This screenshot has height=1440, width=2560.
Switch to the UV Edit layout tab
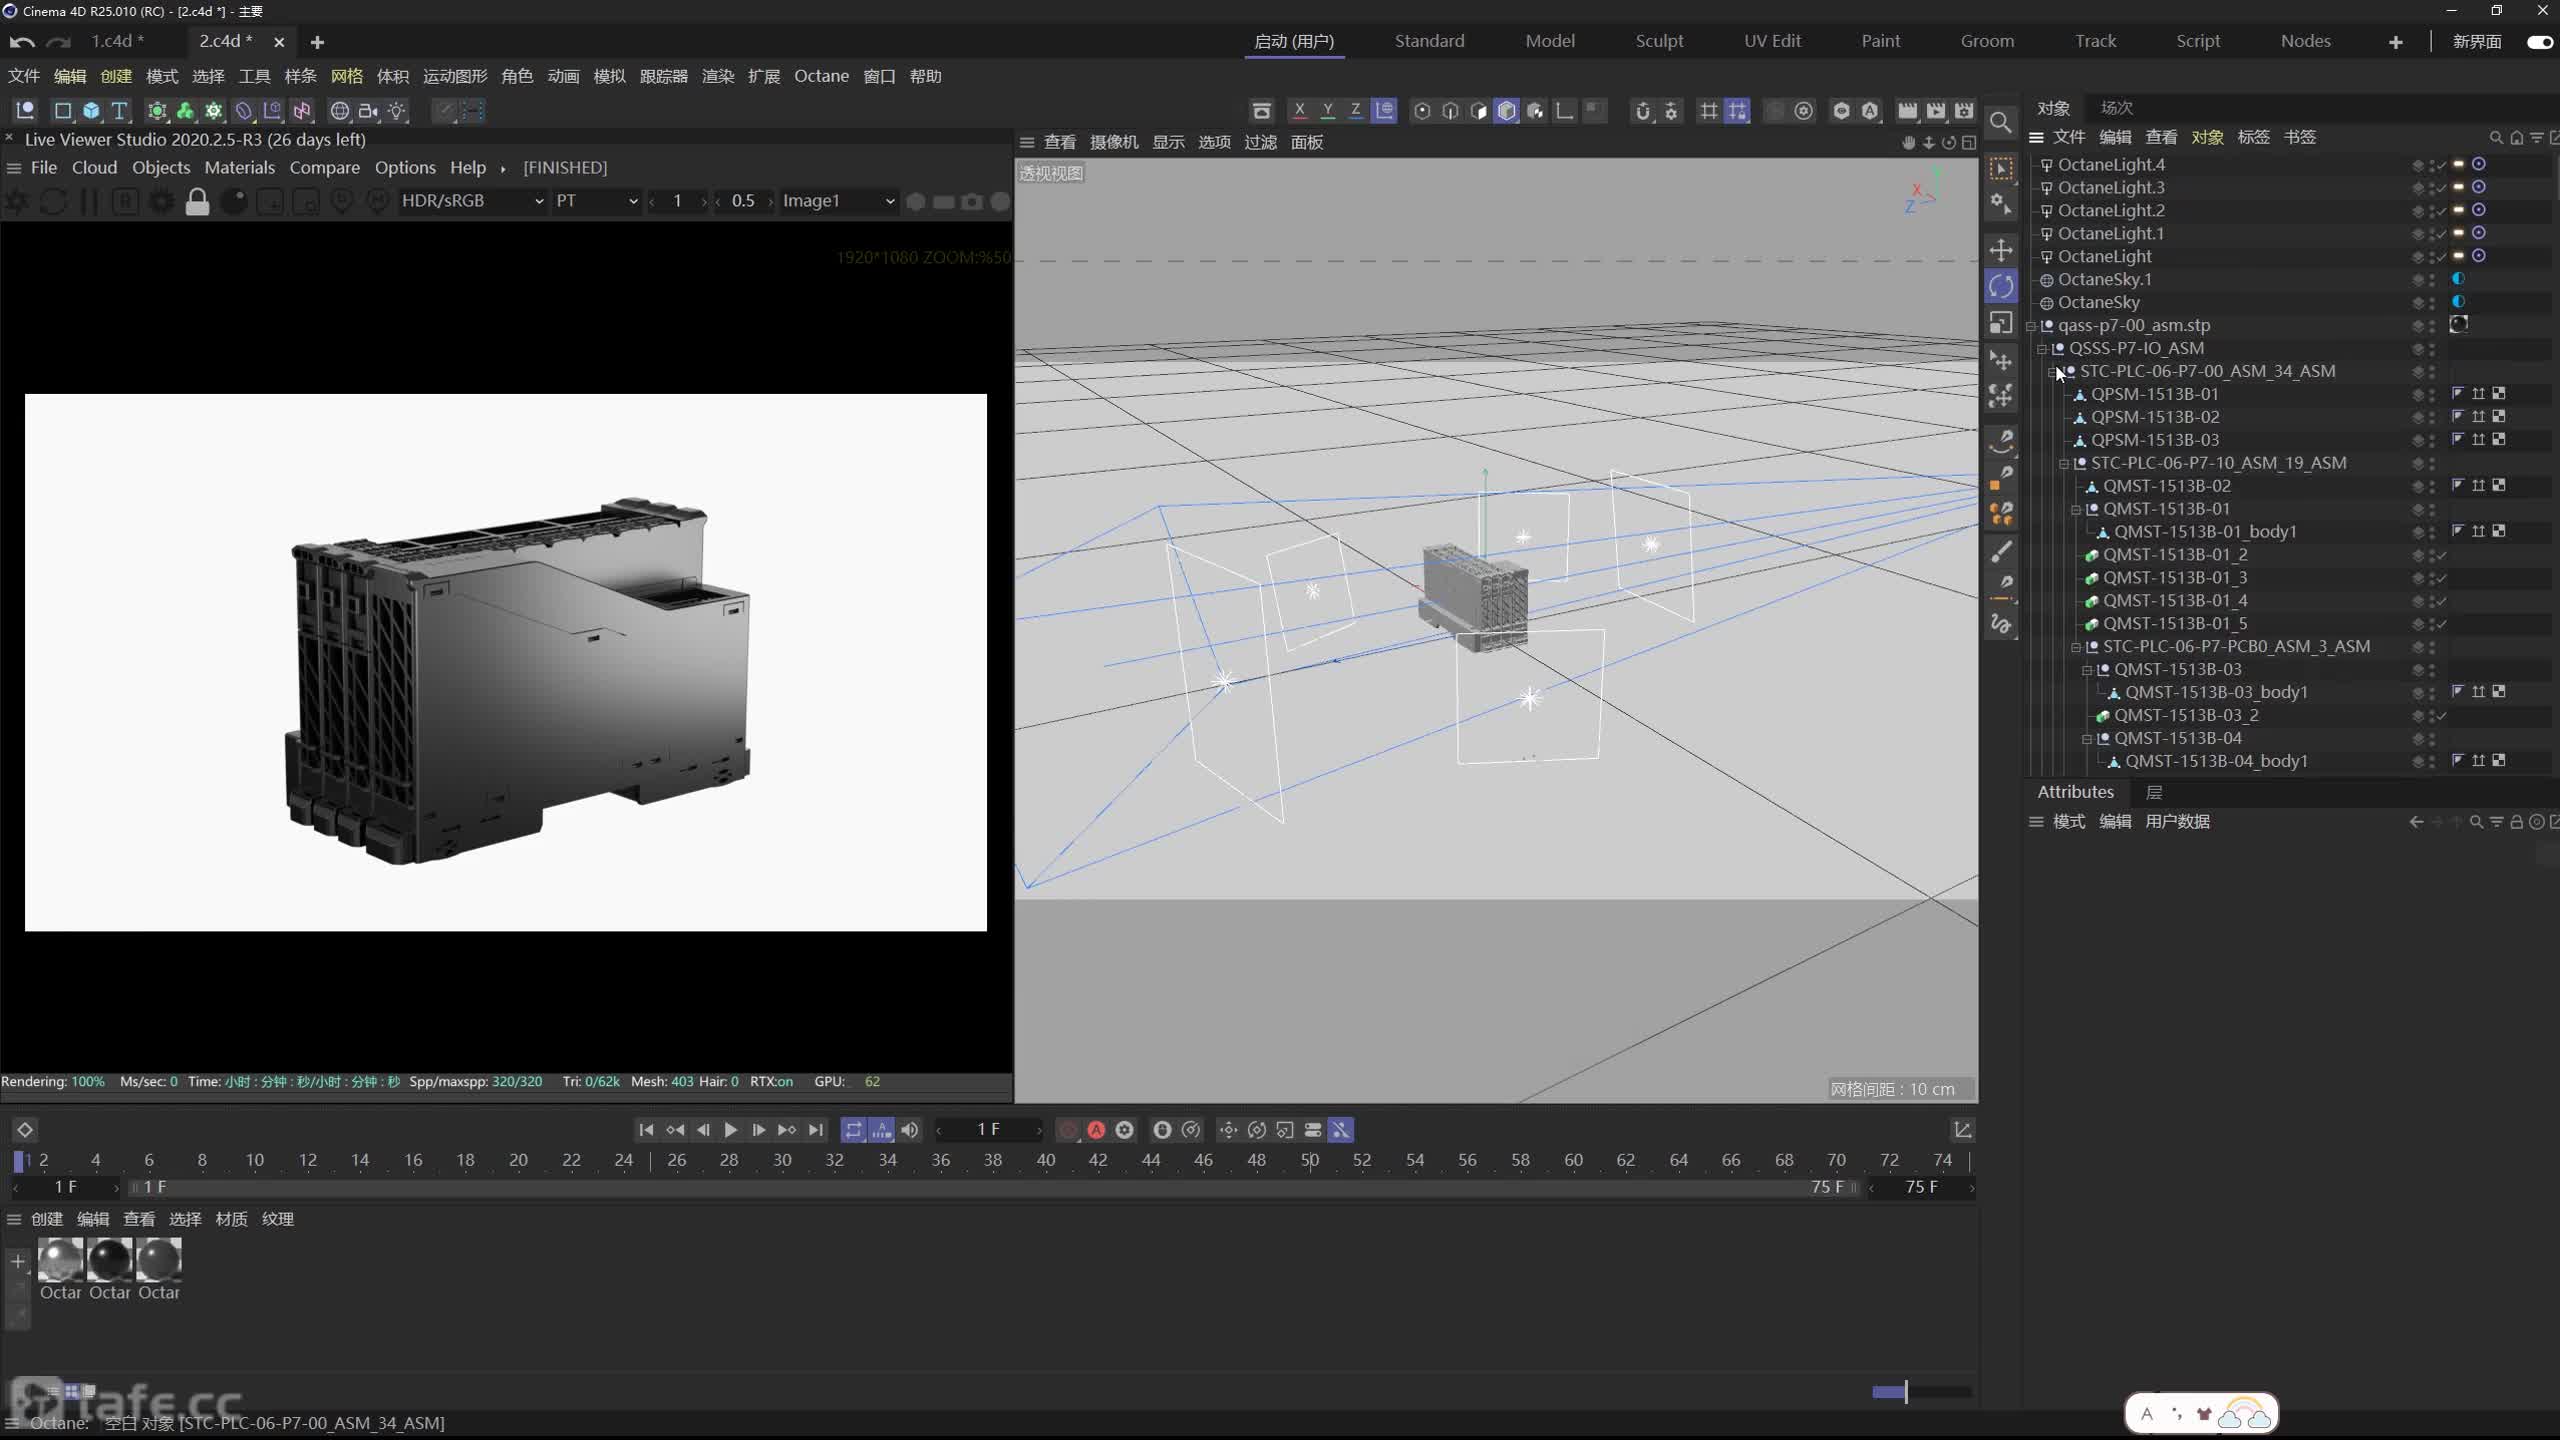click(x=1772, y=41)
